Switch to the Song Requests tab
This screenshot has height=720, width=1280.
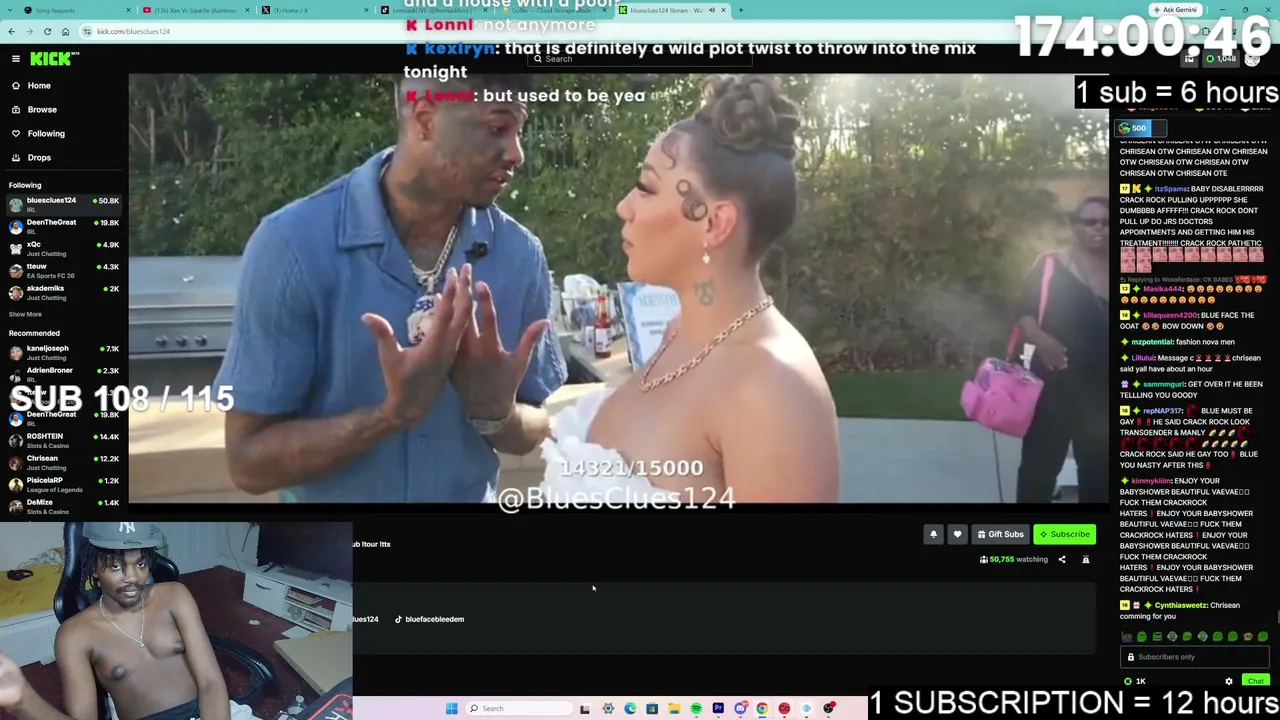(77, 10)
